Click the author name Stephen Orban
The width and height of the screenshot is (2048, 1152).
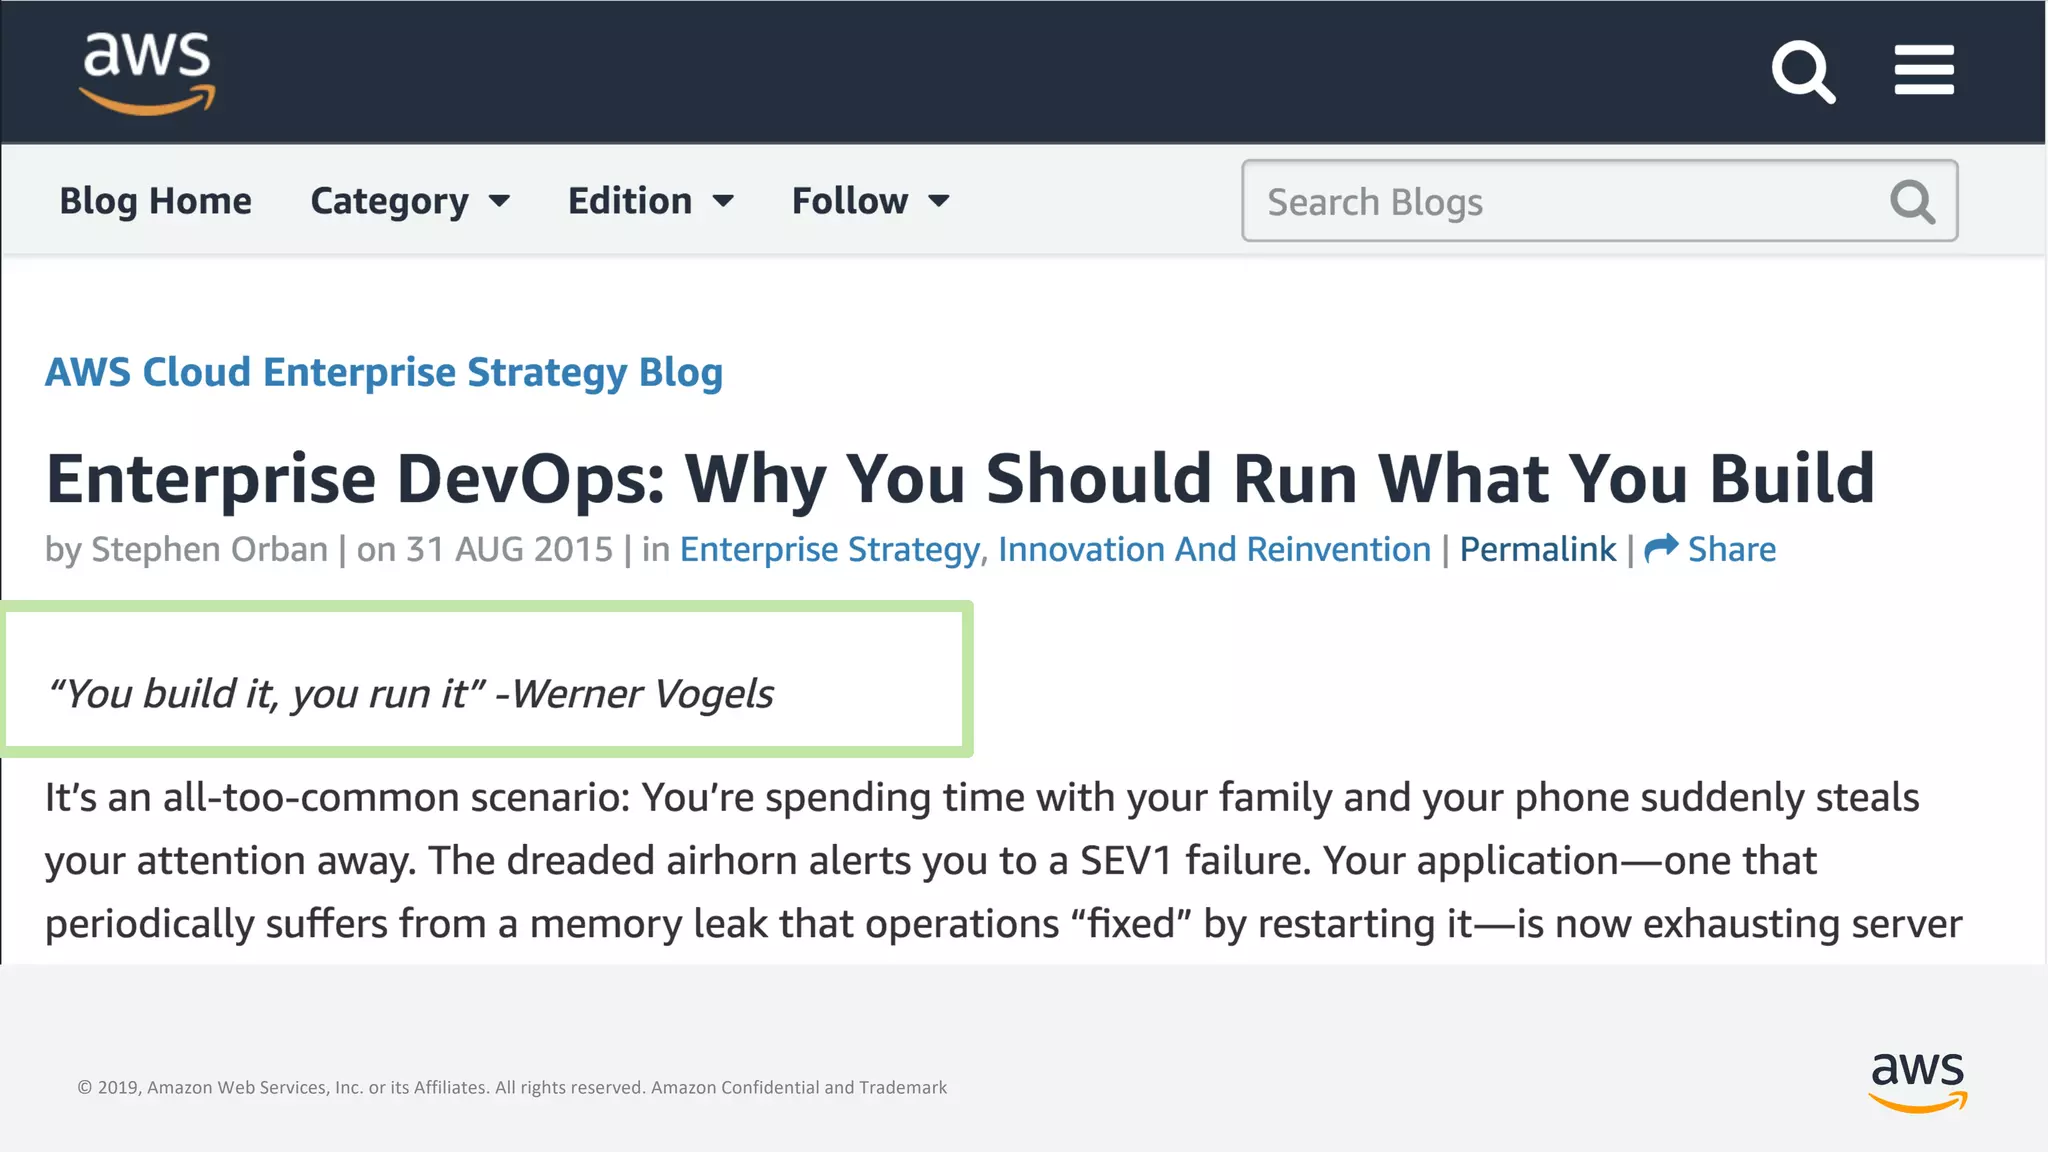pos(209,550)
